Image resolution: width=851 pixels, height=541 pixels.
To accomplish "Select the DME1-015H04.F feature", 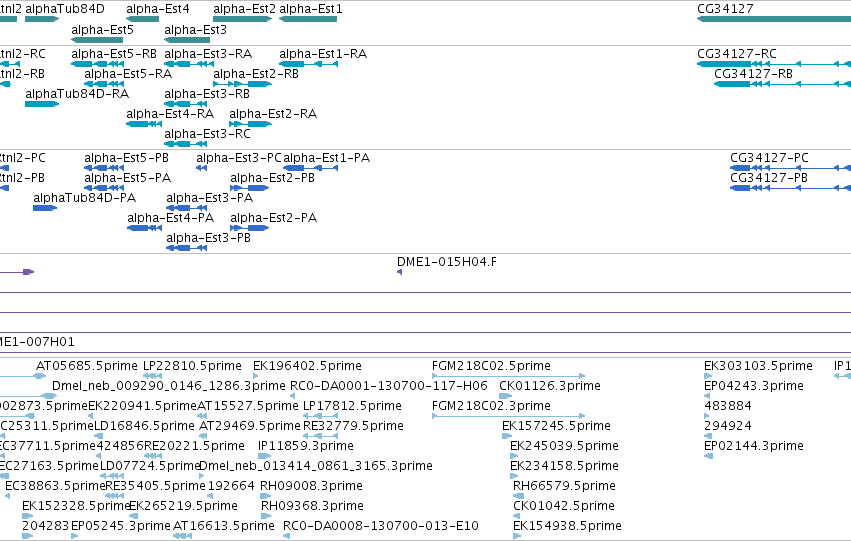I will coord(399,272).
